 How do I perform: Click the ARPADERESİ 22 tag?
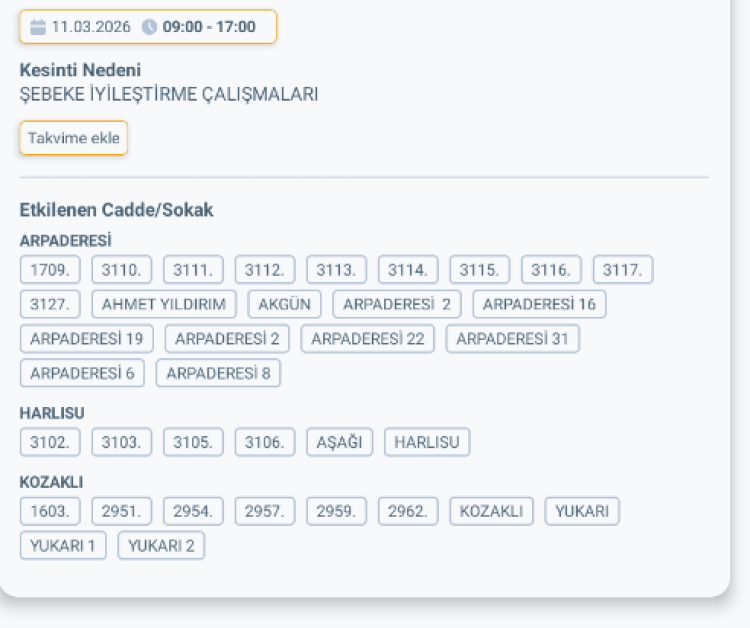pos(368,339)
